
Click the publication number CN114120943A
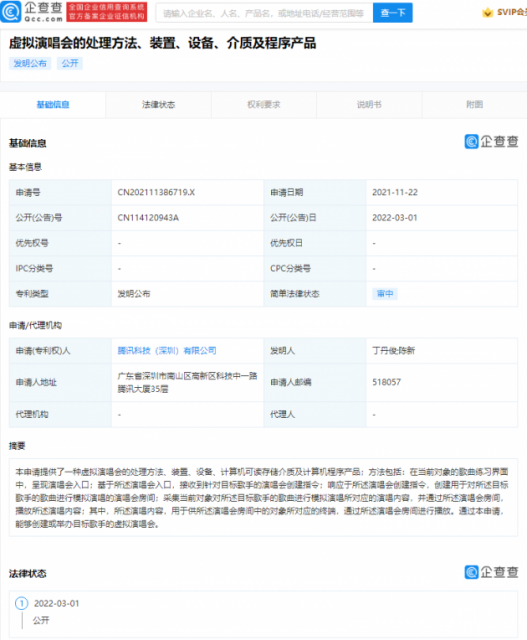click(148, 218)
